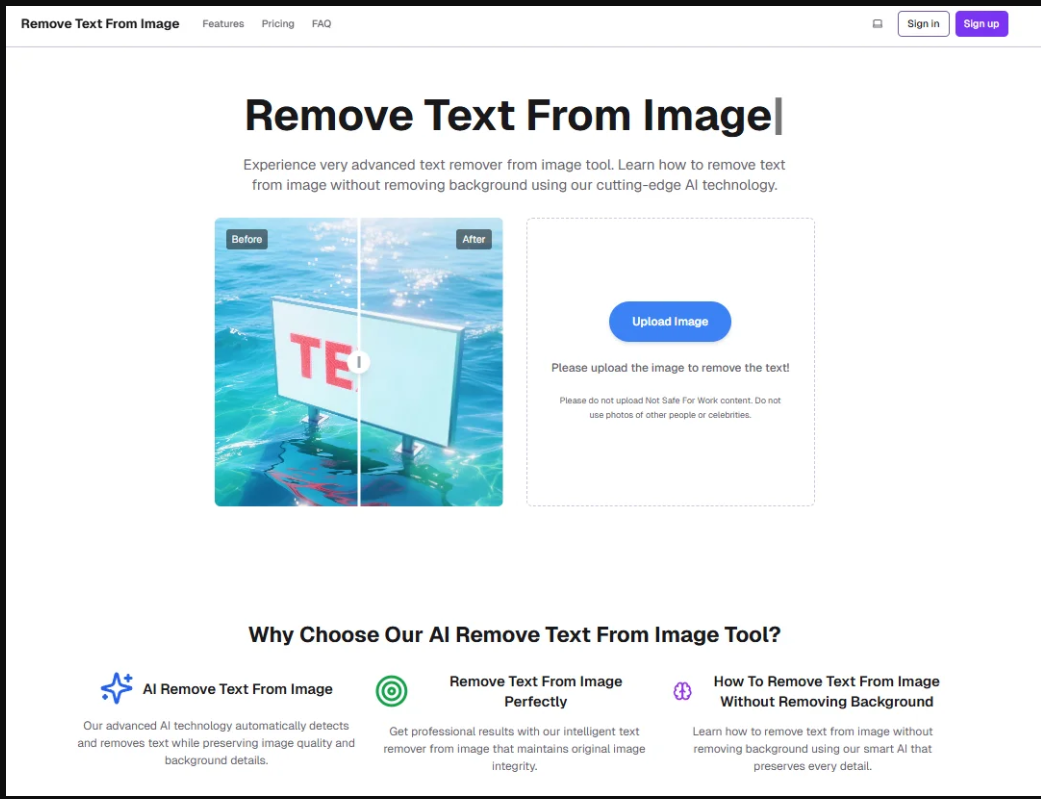
Task: Click the upload prompt text in drop zone
Action: point(670,368)
